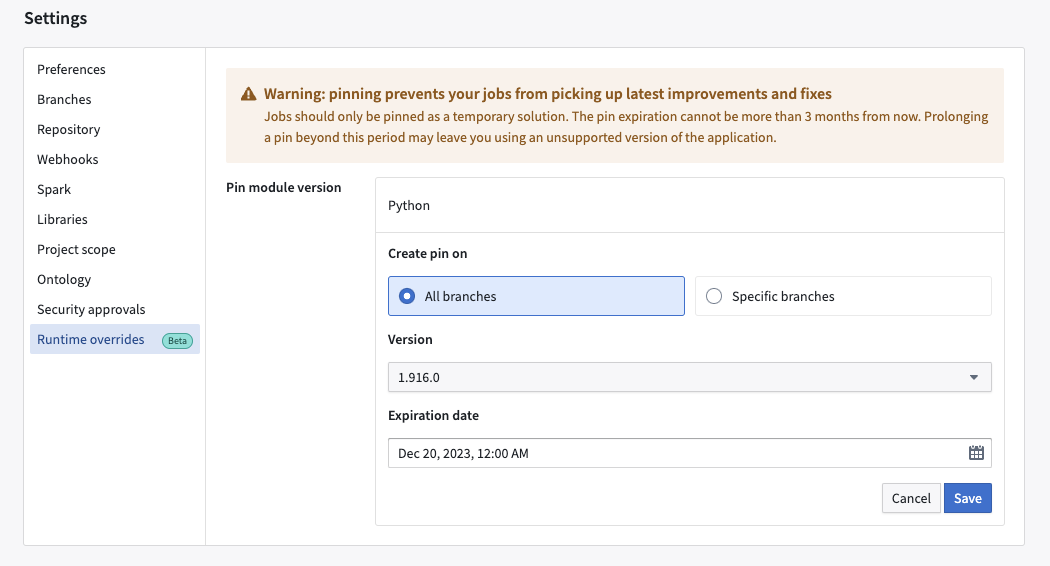1050x566 pixels.
Task: Save the pin configuration
Action: pyautogui.click(x=968, y=498)
